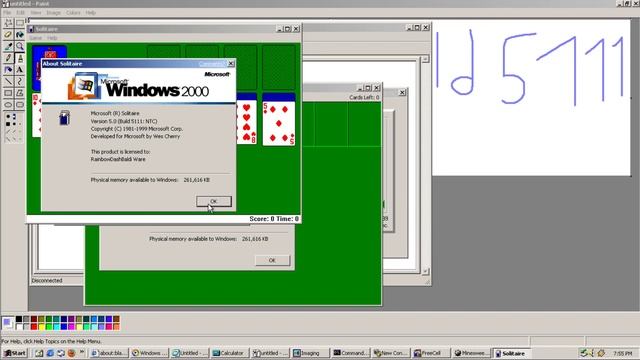640x360 pixels.
Task: Open Paint's View menu
Action: (36, 13)
